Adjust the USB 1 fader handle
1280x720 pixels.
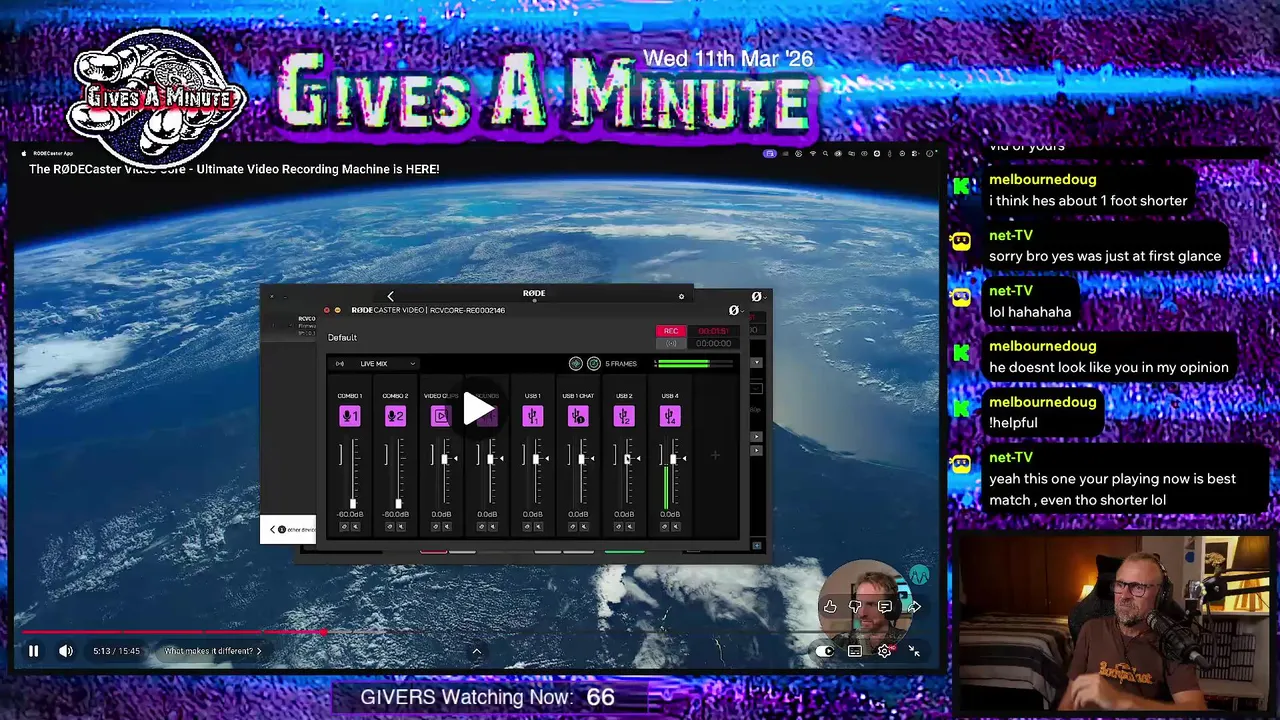[x=538, y=459]
